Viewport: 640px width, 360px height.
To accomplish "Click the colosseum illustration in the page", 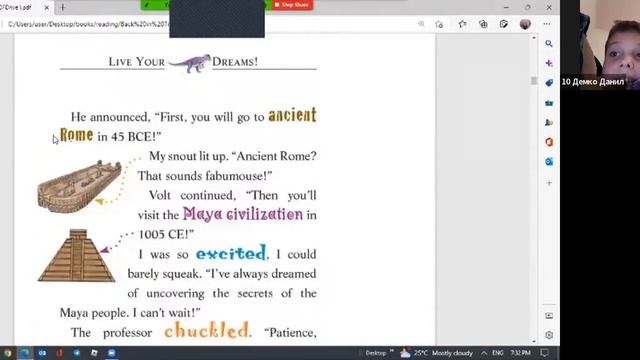I will 80,186.
